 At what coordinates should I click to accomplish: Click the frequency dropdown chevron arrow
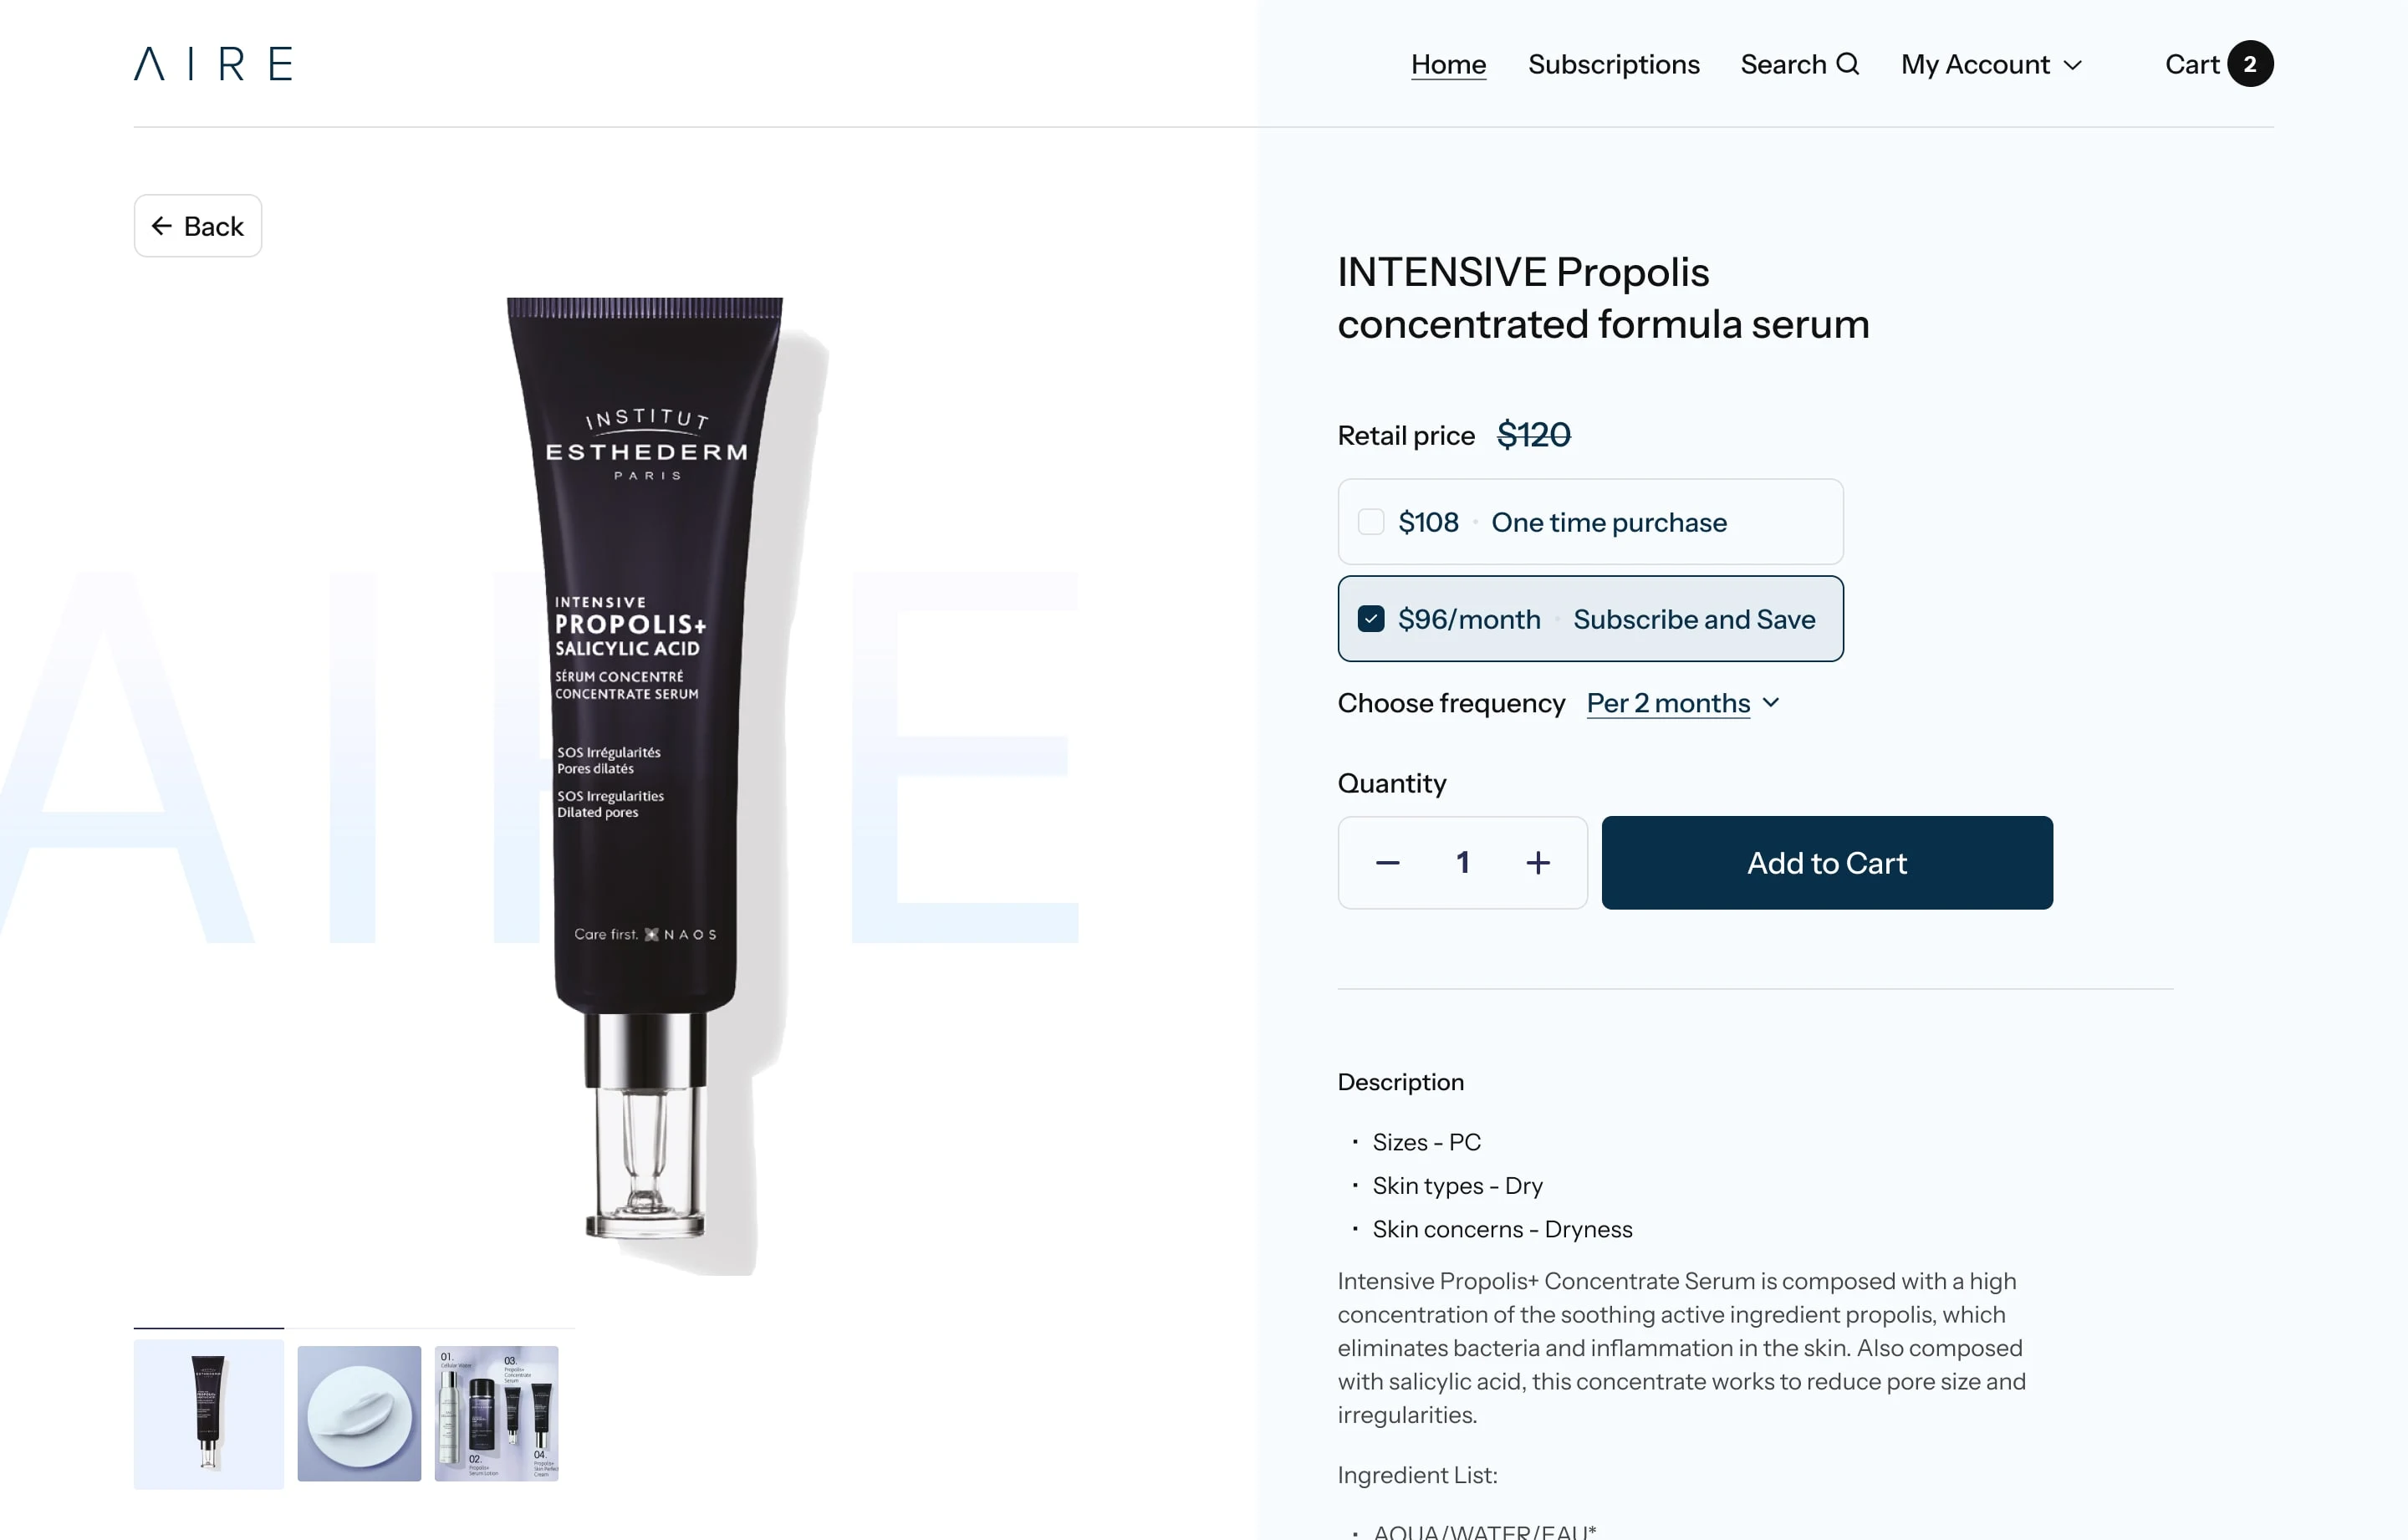(1771, 703)
